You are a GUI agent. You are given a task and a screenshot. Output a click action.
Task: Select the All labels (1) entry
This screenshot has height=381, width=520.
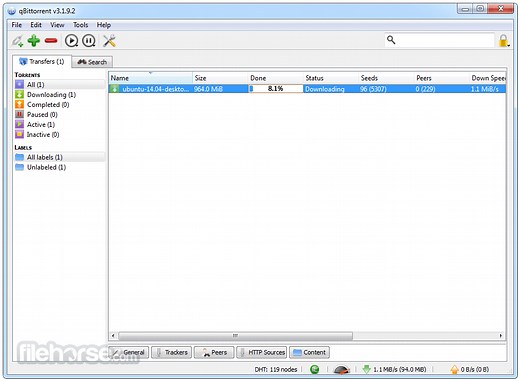click(60, 157)
